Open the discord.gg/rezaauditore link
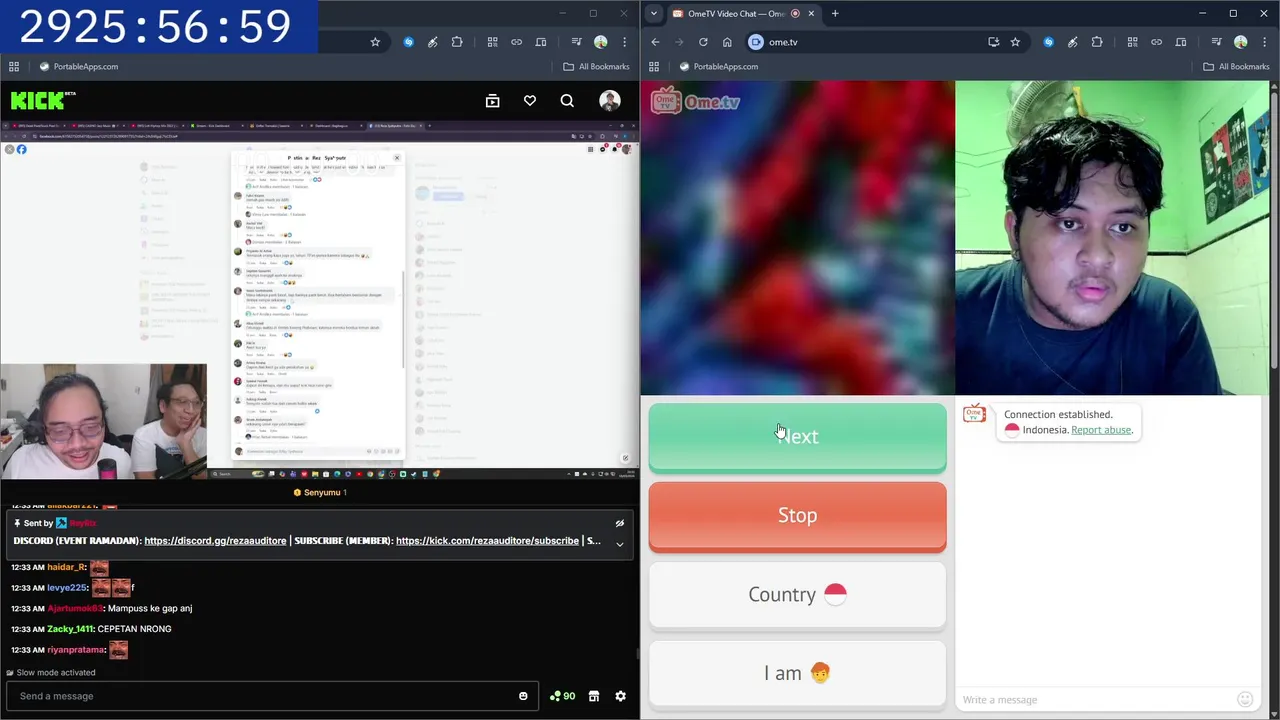 click(x=215, y=540)
